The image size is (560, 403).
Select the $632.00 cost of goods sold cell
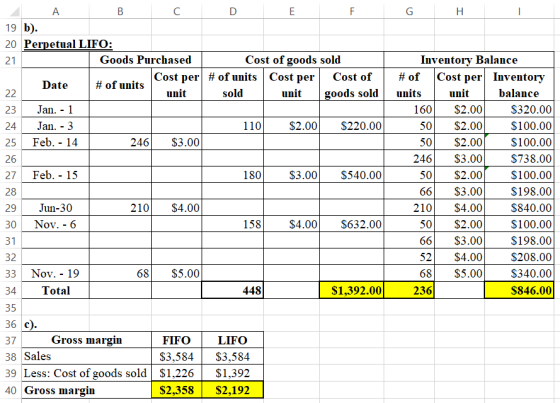[x=352, y=224]
